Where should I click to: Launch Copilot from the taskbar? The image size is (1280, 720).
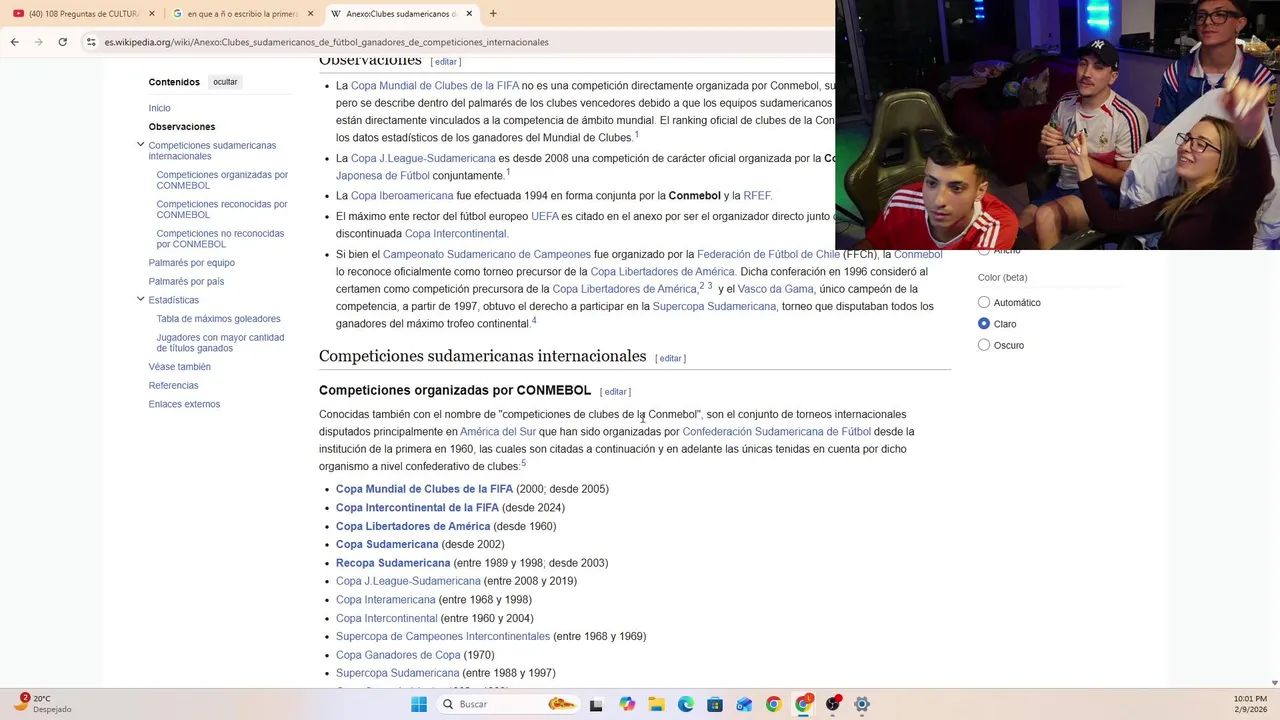pyautogui.click(x=627, y=704)
